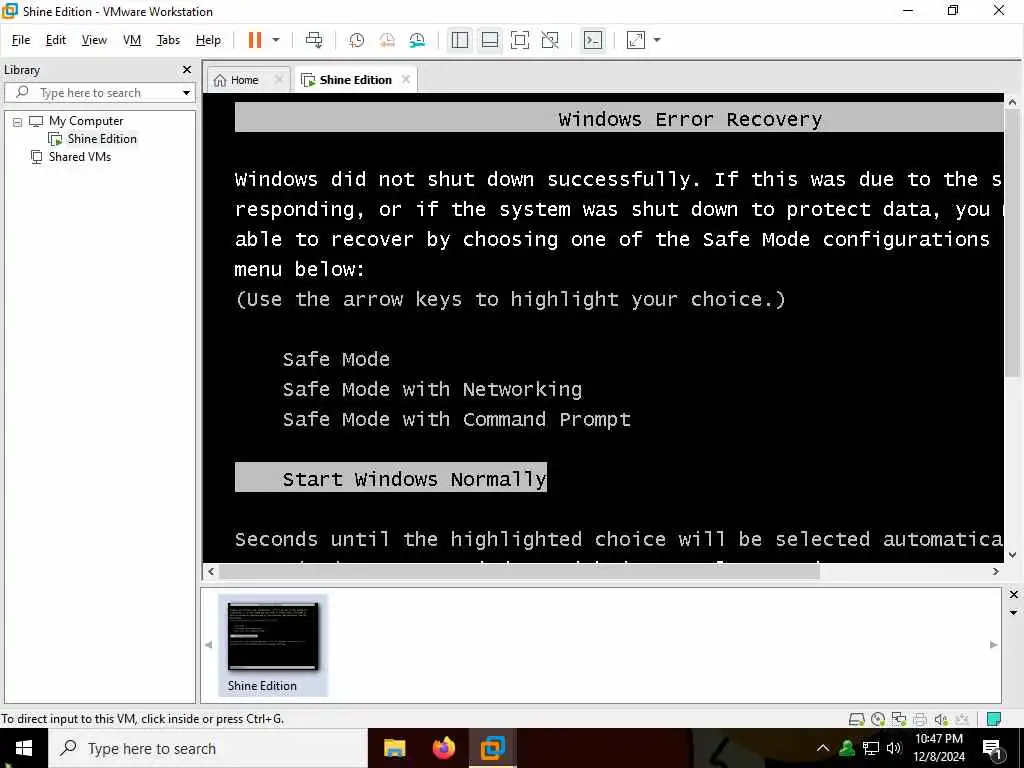The width and height of the screenshot is (1024, 768).
Task: Click the hard disk device status icon
Action: click(x=856, y=719)
